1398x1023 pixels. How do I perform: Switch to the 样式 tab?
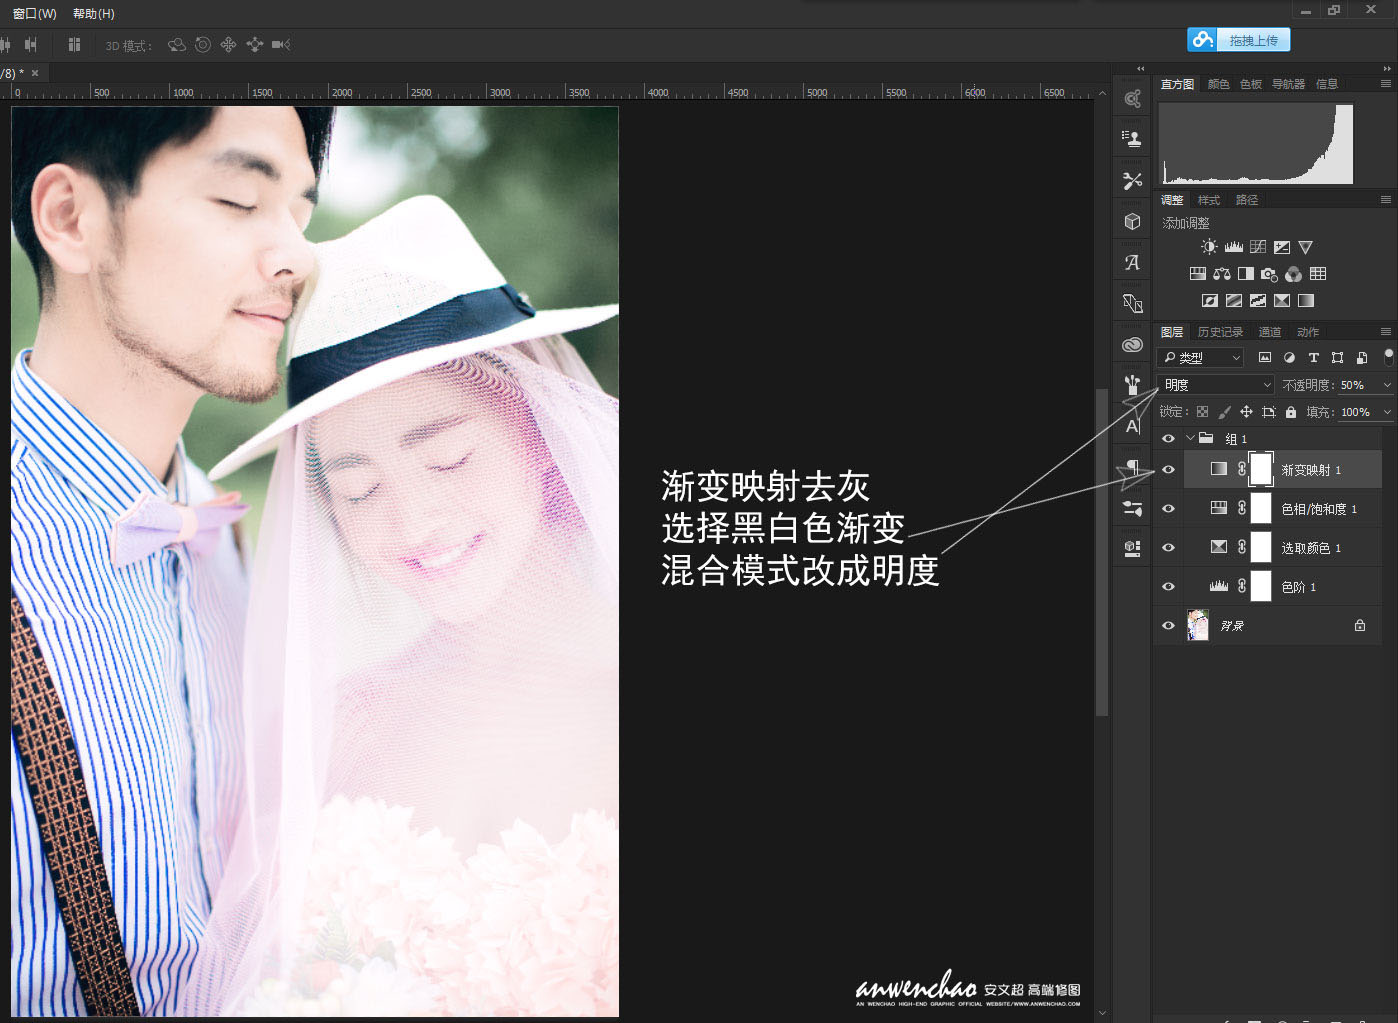(1209, 200)
